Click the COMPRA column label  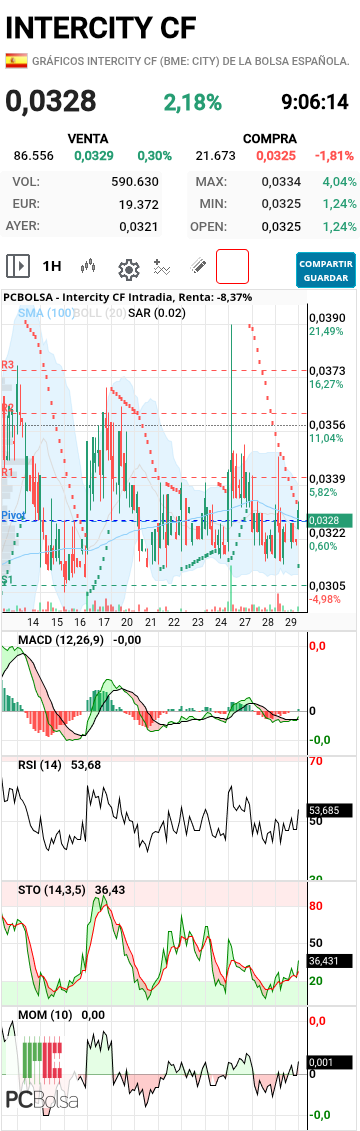click(x=269, y=138)
